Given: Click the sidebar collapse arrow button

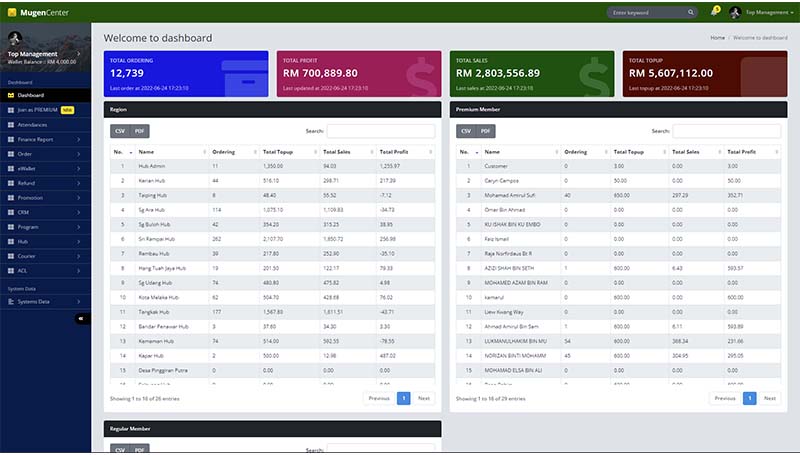Looking at the screenshot, I should pos(82,319).
